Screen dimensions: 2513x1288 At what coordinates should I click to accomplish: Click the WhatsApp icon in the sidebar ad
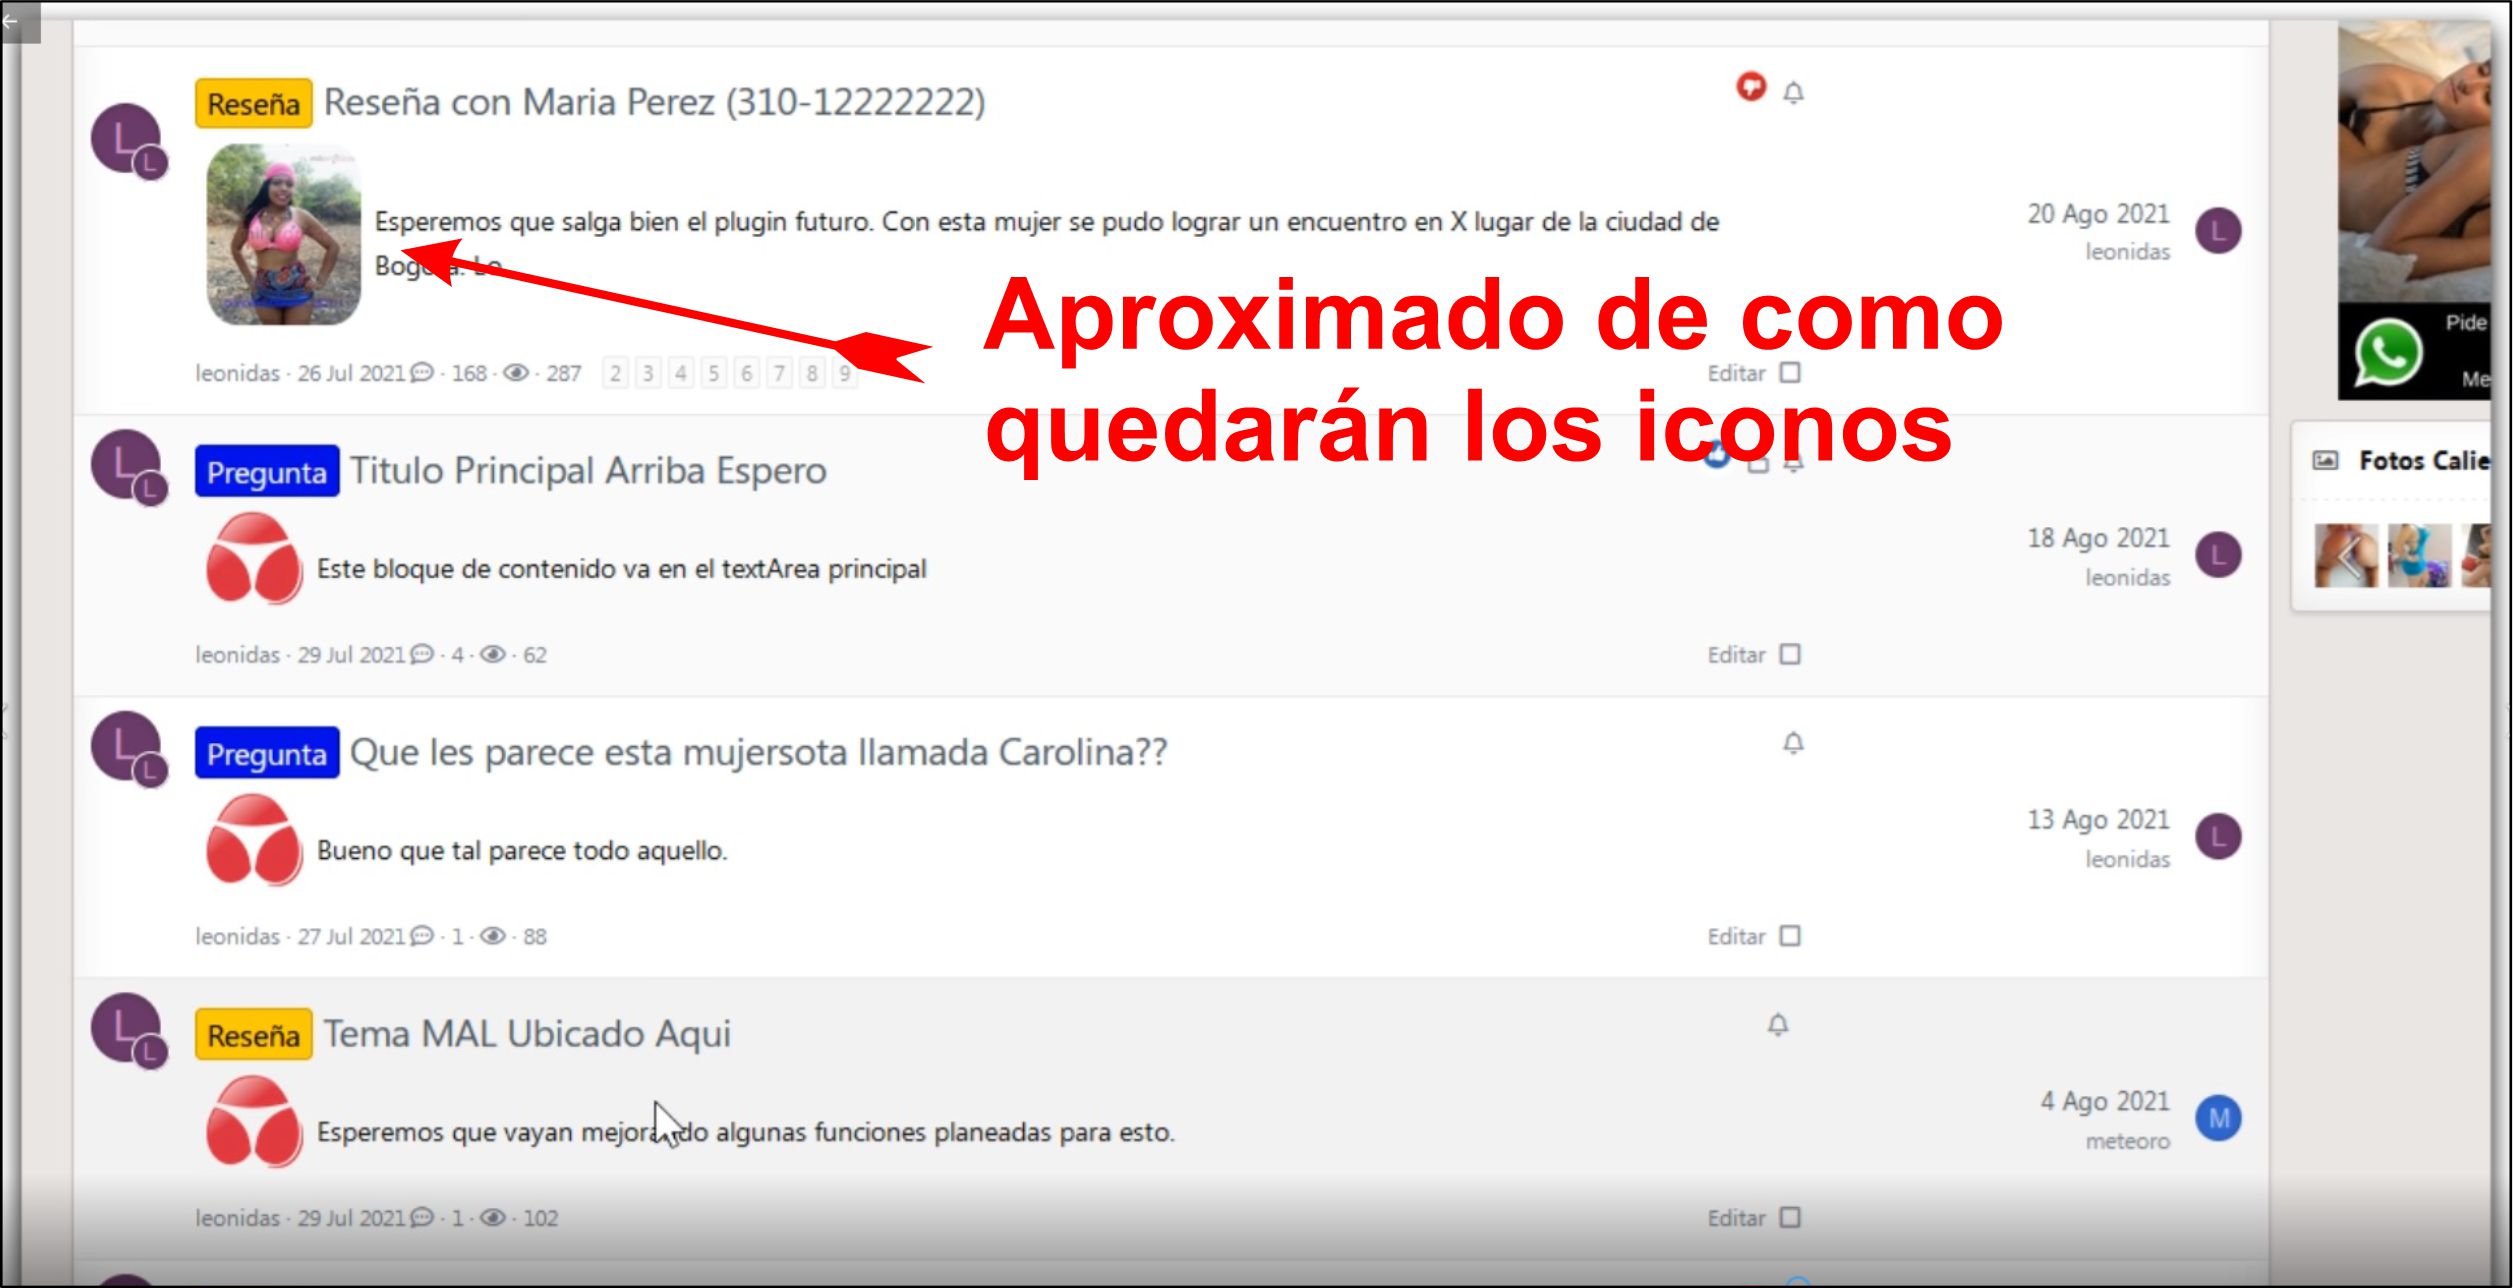(x=2387, y=353)
